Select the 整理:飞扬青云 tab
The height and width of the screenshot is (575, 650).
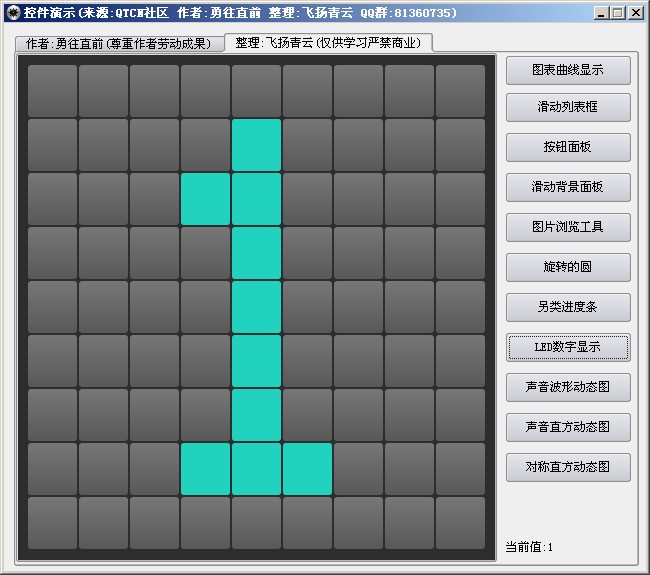click(328, 43)
